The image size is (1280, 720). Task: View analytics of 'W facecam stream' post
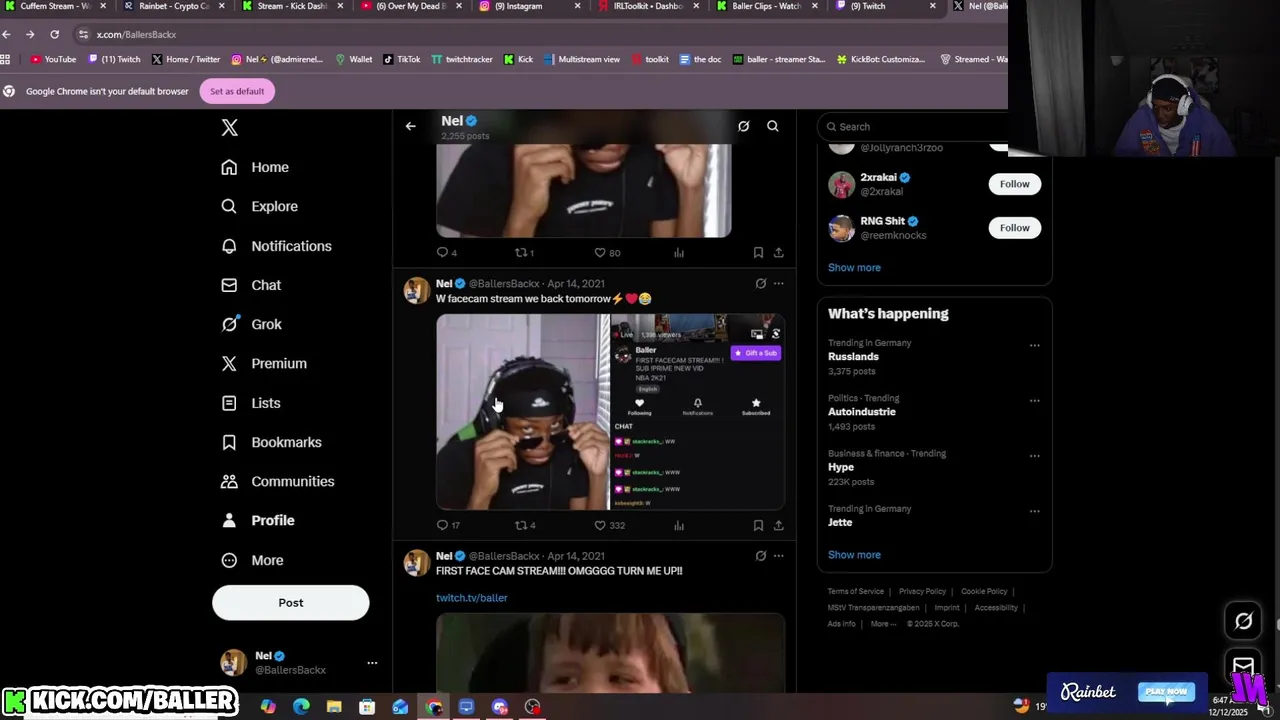point(679,525)
